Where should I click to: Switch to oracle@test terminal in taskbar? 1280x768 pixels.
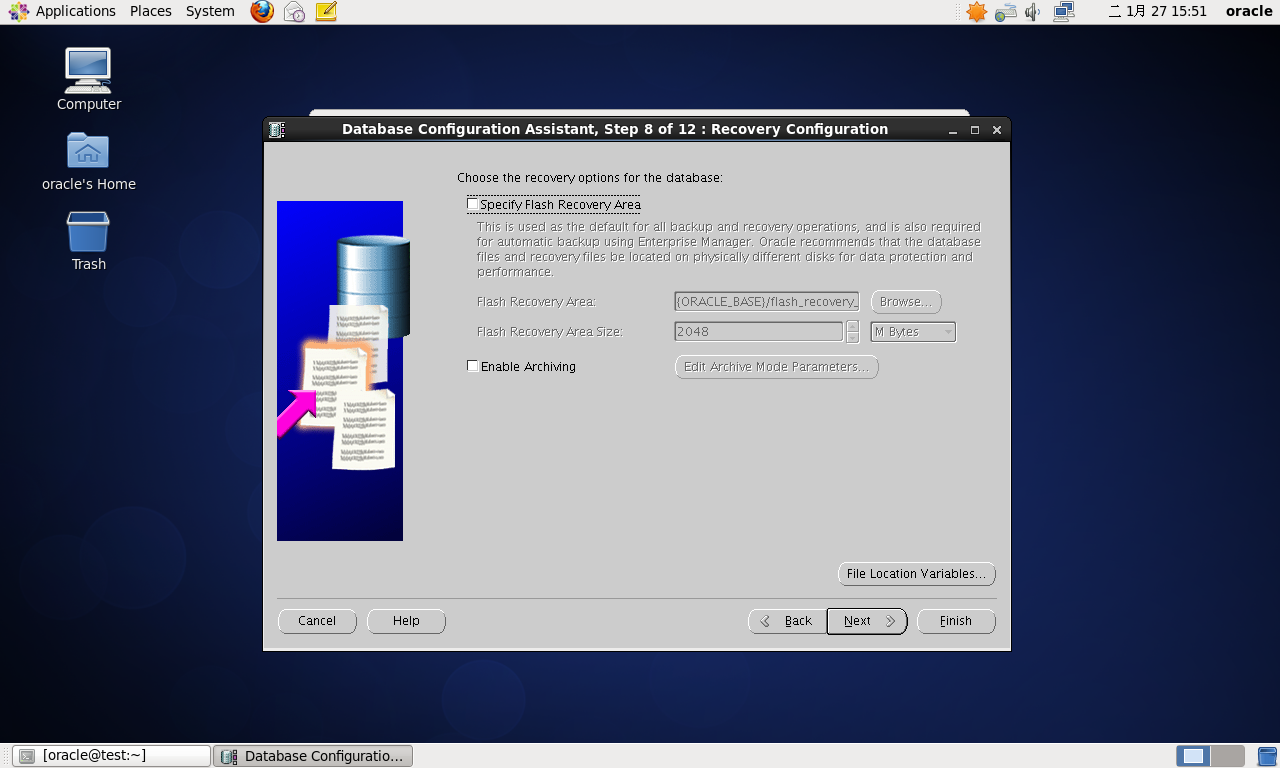tap(111, 756)
